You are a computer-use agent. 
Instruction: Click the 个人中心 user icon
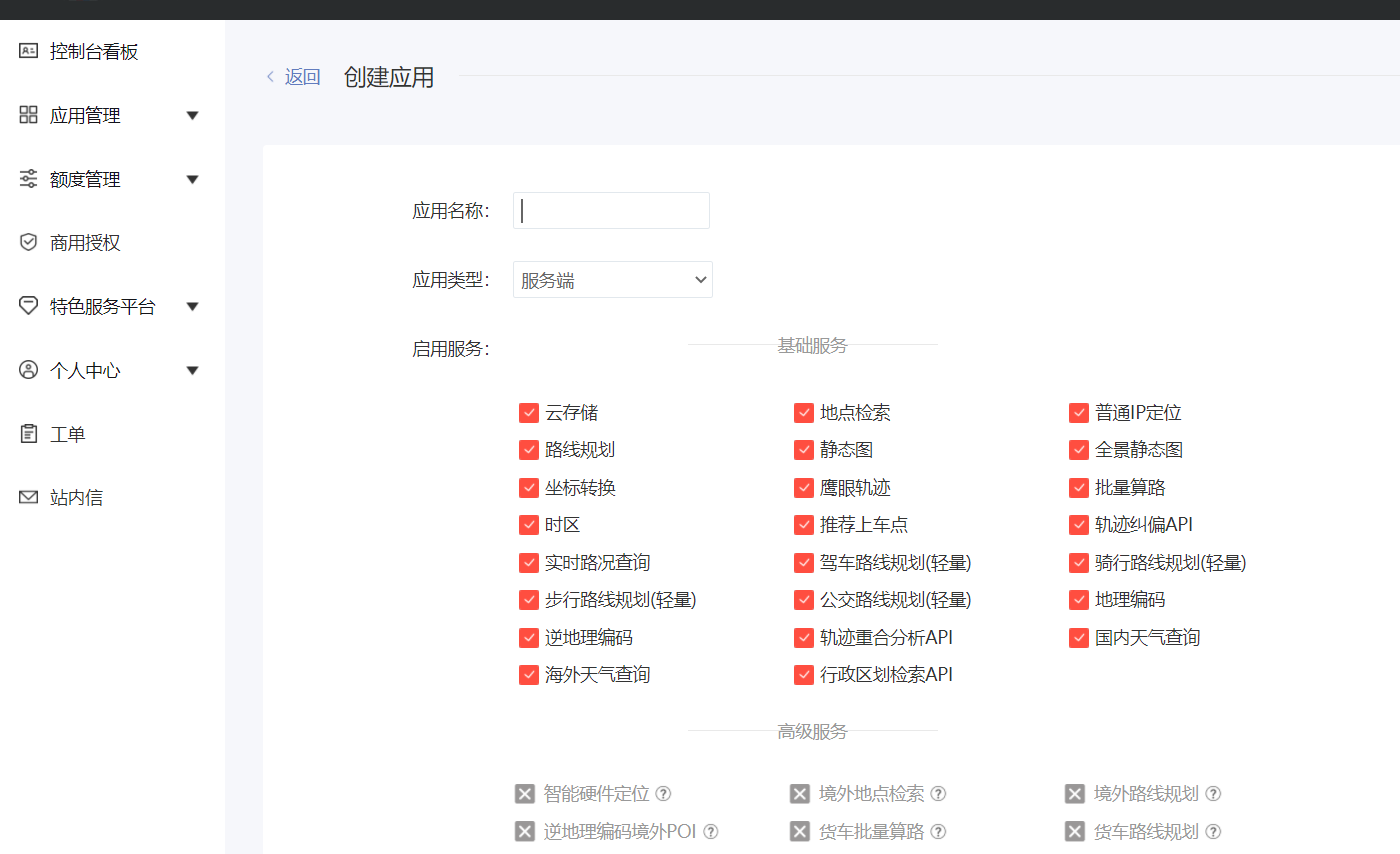[28, 370]
